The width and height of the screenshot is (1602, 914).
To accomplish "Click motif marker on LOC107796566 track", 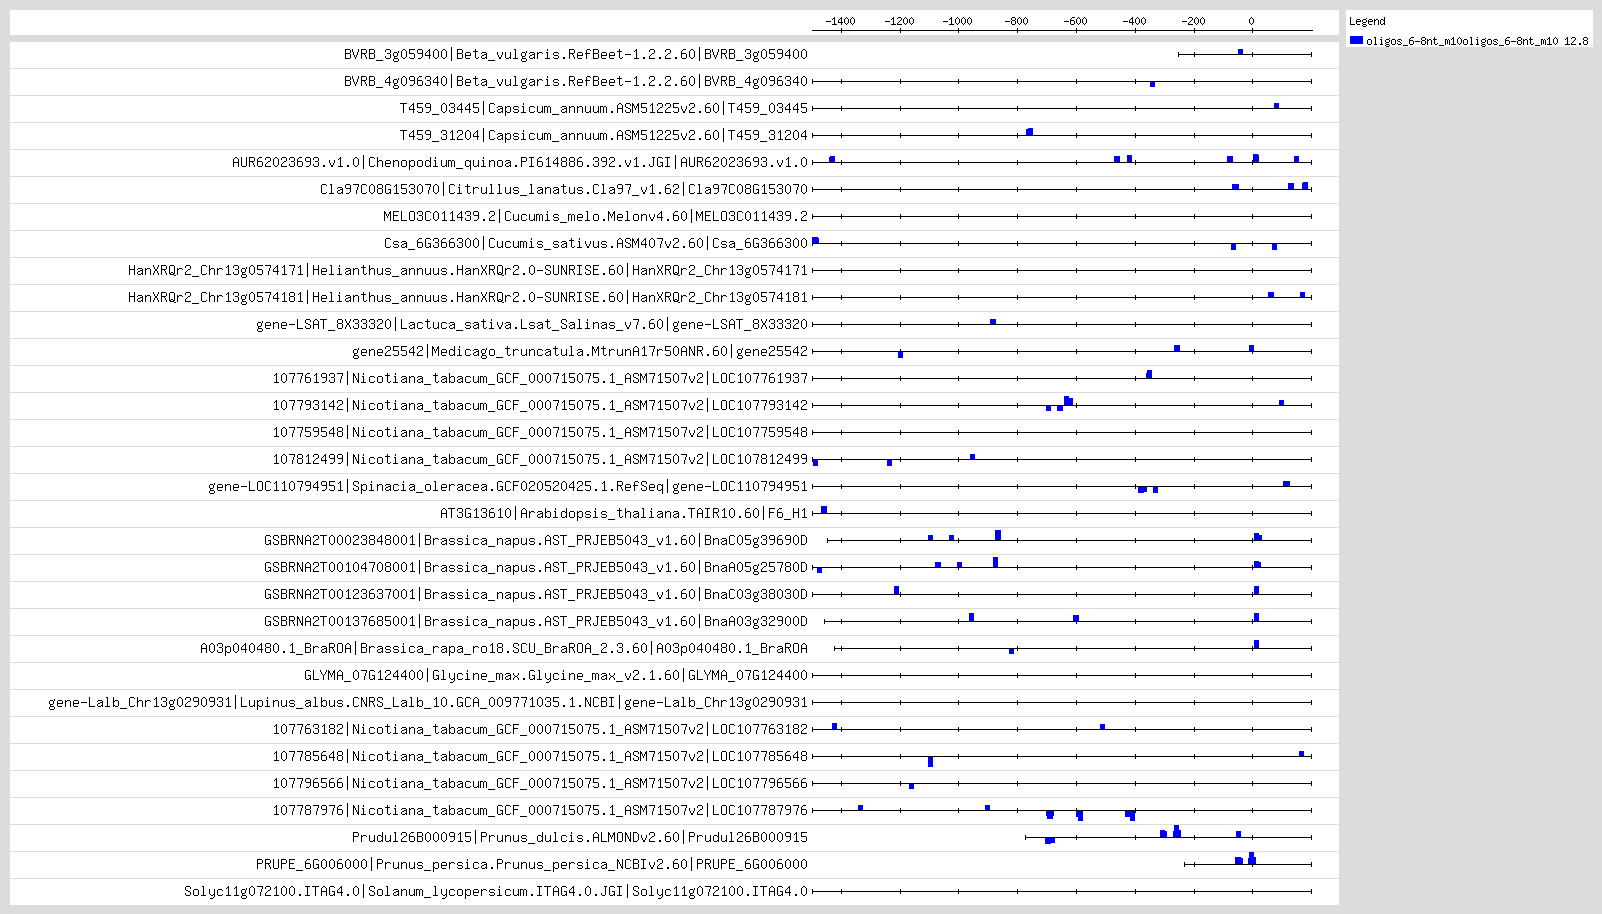I will [911, 786].
